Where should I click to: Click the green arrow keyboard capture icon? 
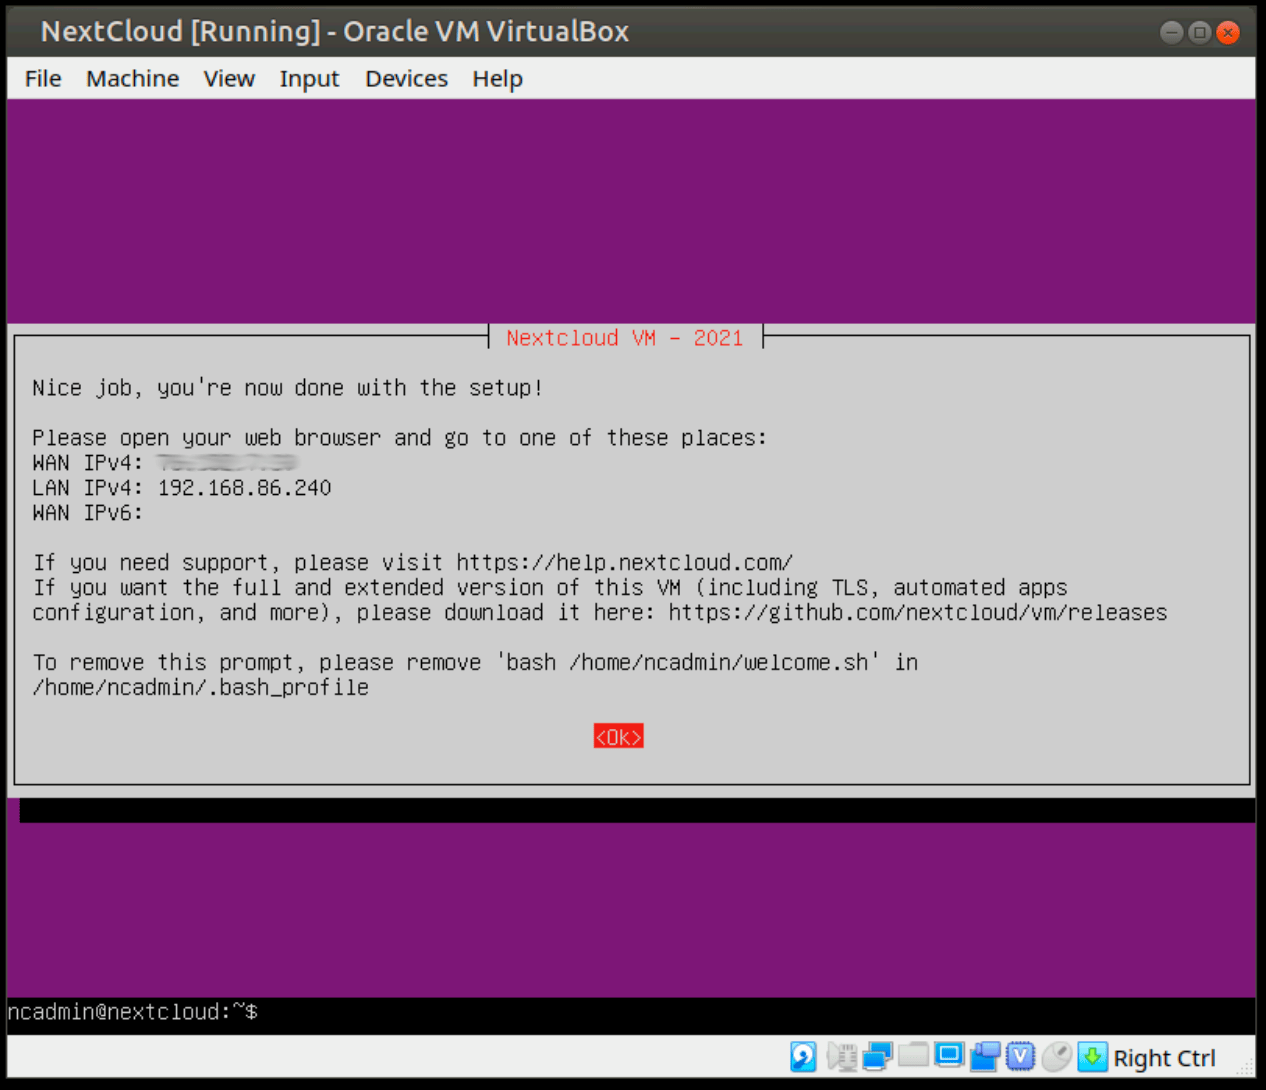point(1092,1057)
